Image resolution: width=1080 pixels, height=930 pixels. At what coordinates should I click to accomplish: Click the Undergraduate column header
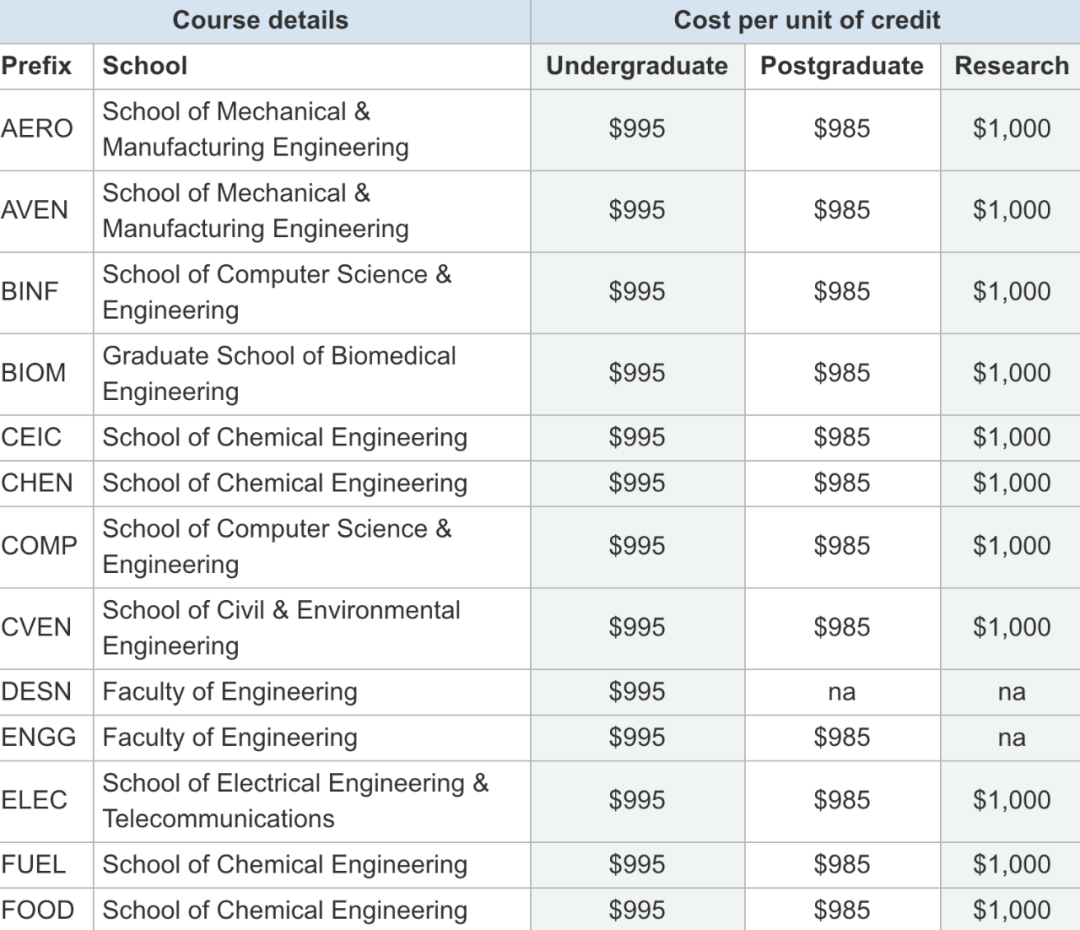click(x=637, y=66)
